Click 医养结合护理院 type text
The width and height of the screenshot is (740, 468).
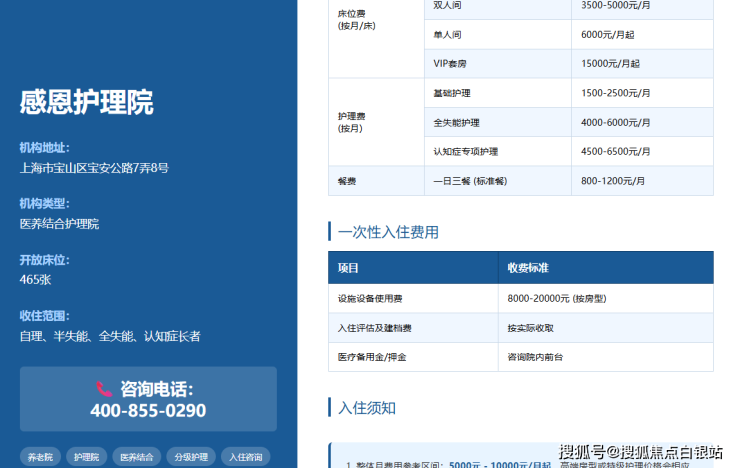[59, 224]
